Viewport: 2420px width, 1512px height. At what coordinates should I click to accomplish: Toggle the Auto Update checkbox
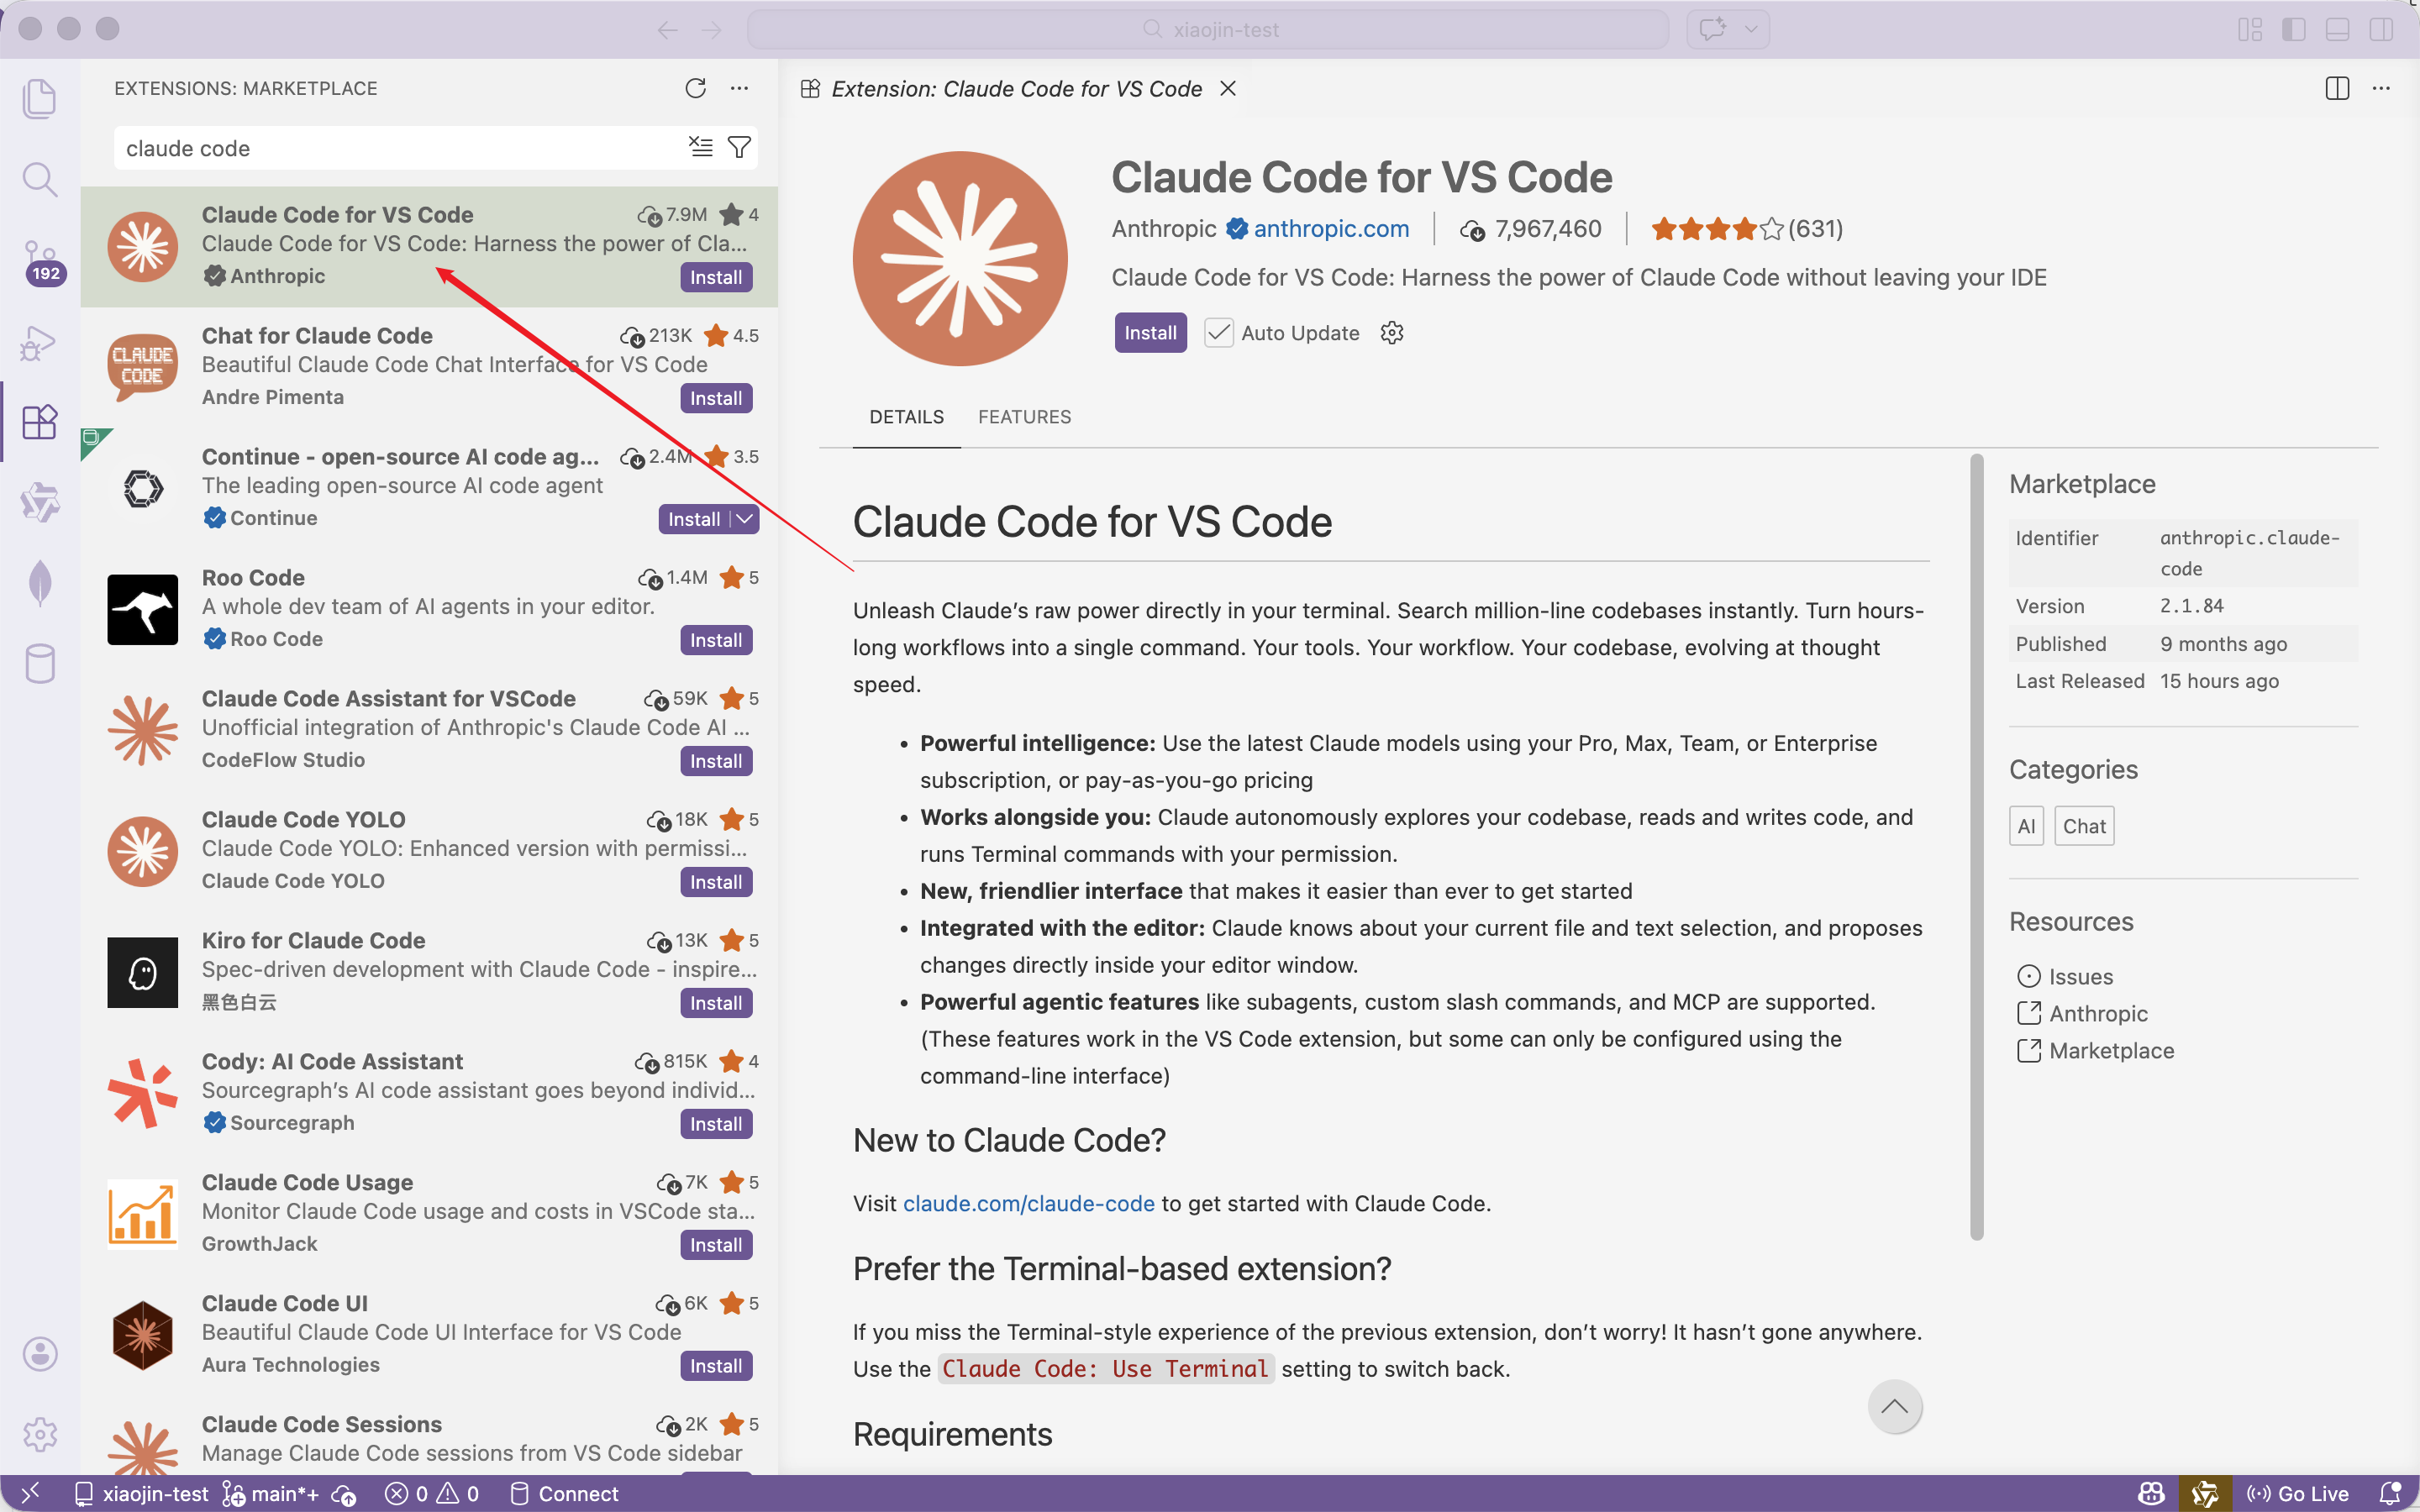[x=1218, y=333]
